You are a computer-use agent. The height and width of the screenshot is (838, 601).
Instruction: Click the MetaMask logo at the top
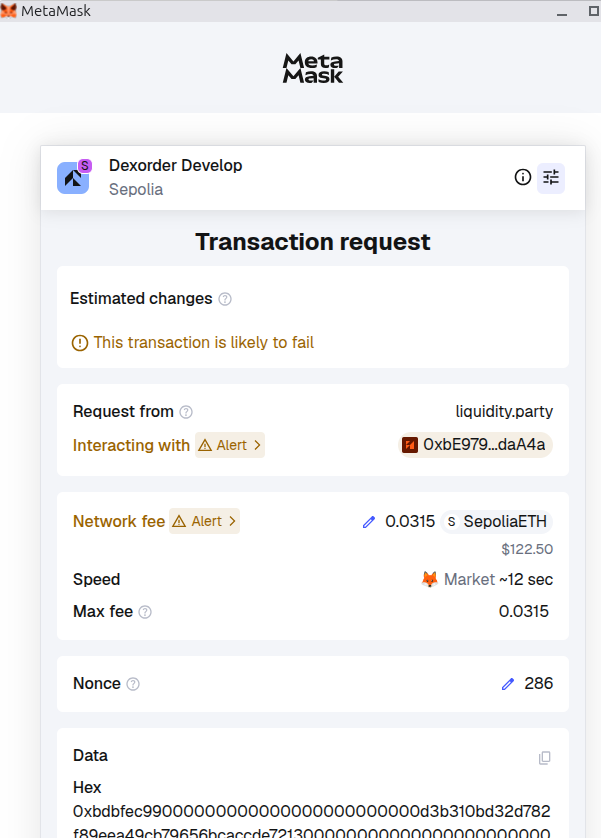312,68
